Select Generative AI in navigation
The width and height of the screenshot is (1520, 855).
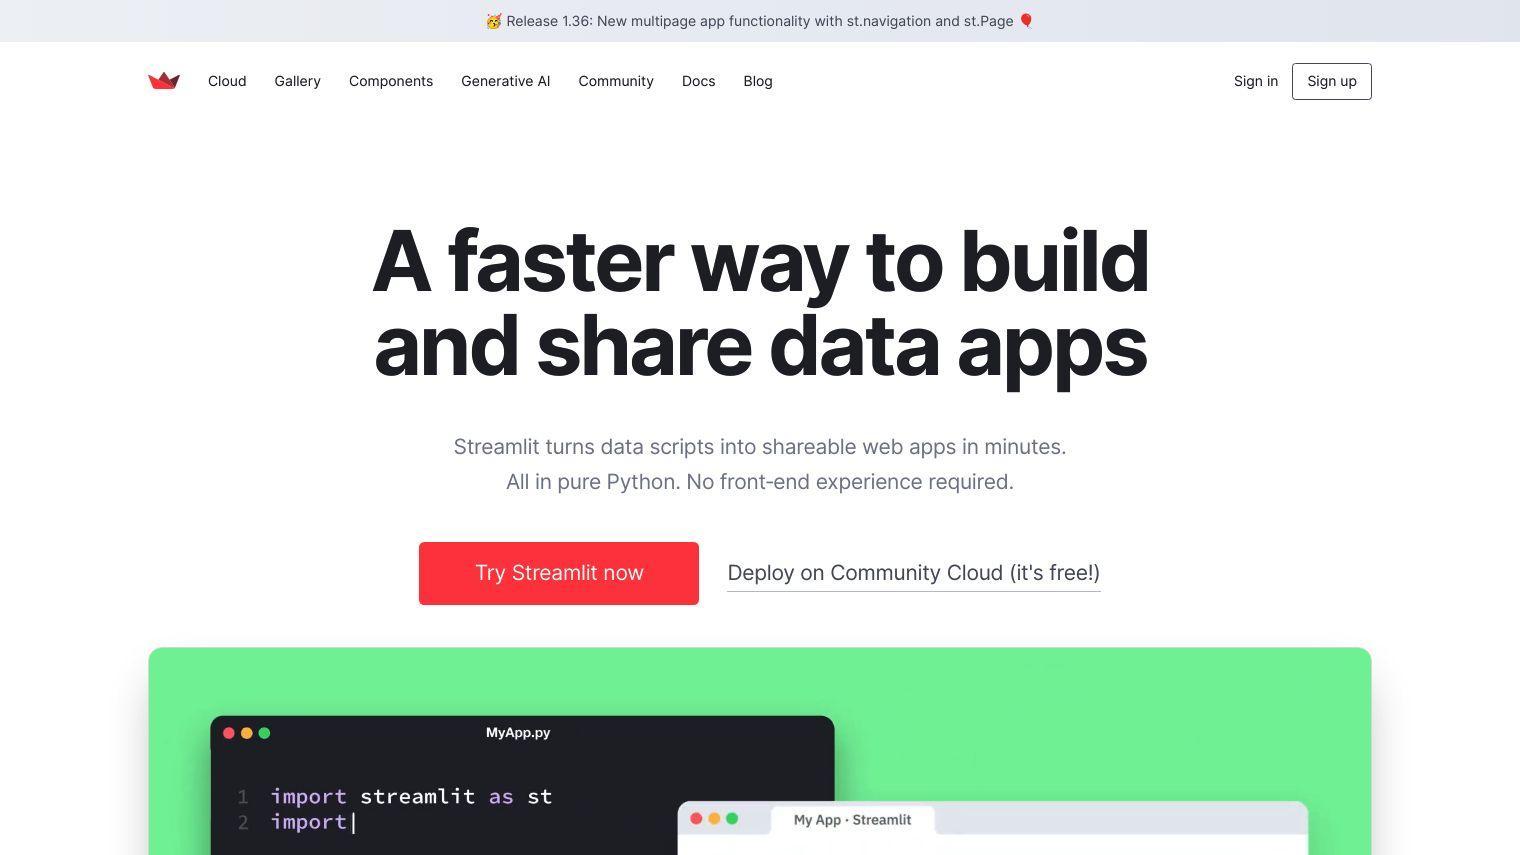[506, 81]
